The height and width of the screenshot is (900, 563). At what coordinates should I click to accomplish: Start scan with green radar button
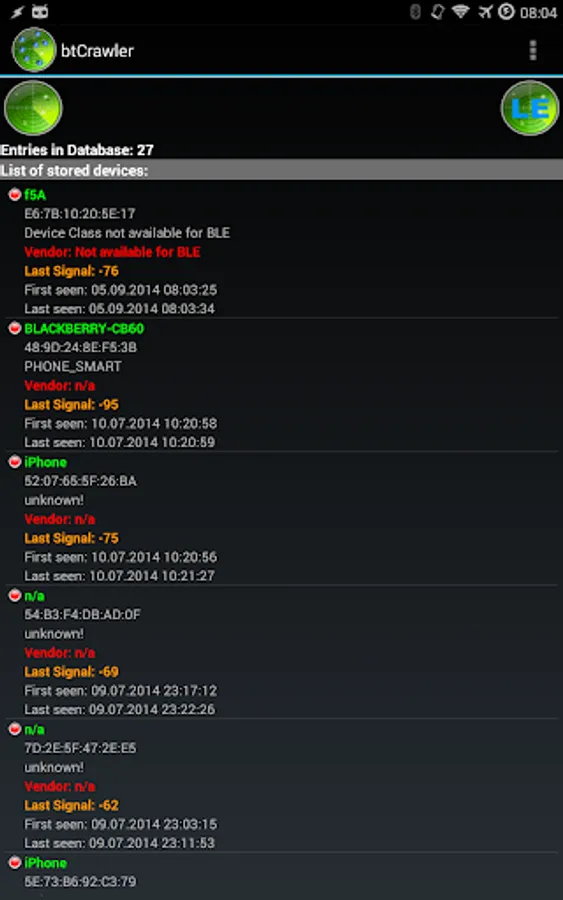click(33, 108)
